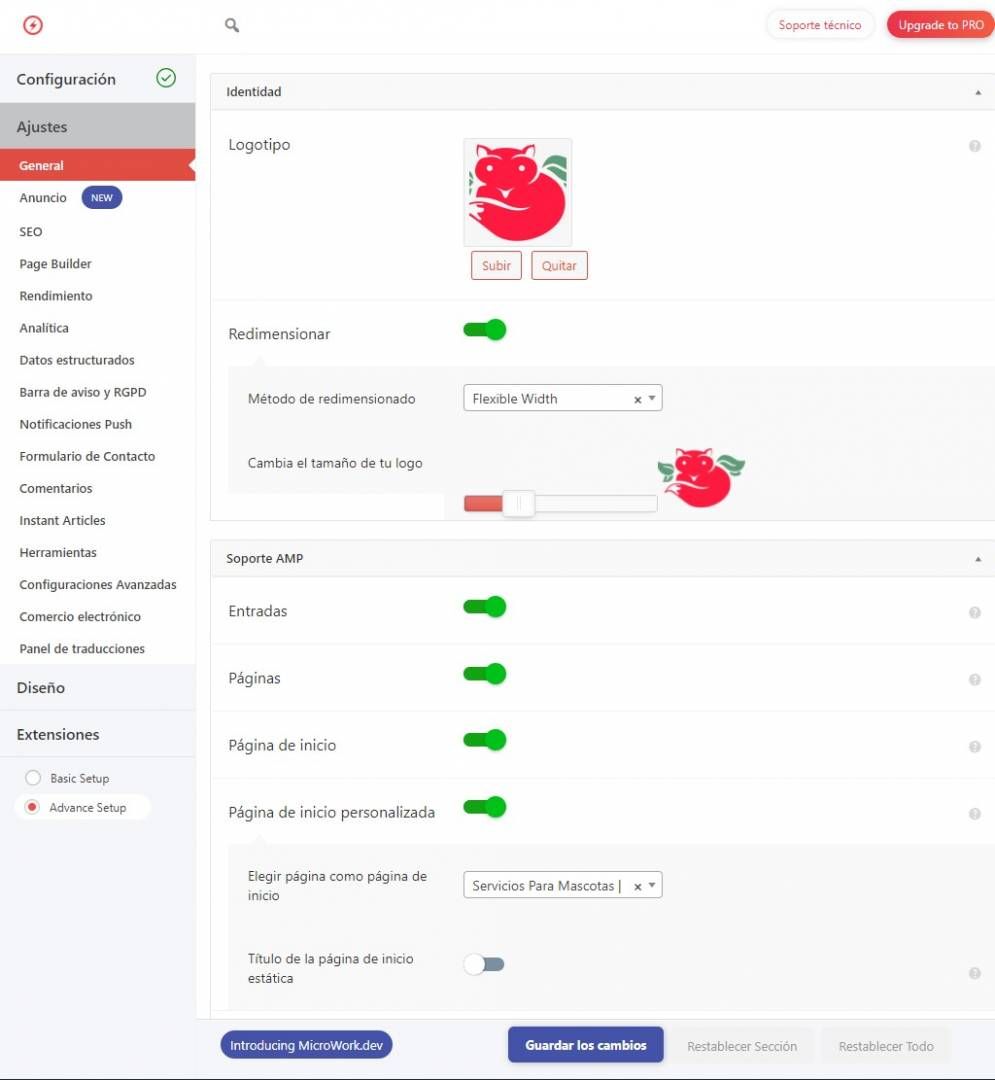Click the Restablecer Sección button
Image resolution: width=995 pixels, height=1080 pixels.
pyautogui.click(x=742, y=1046)
